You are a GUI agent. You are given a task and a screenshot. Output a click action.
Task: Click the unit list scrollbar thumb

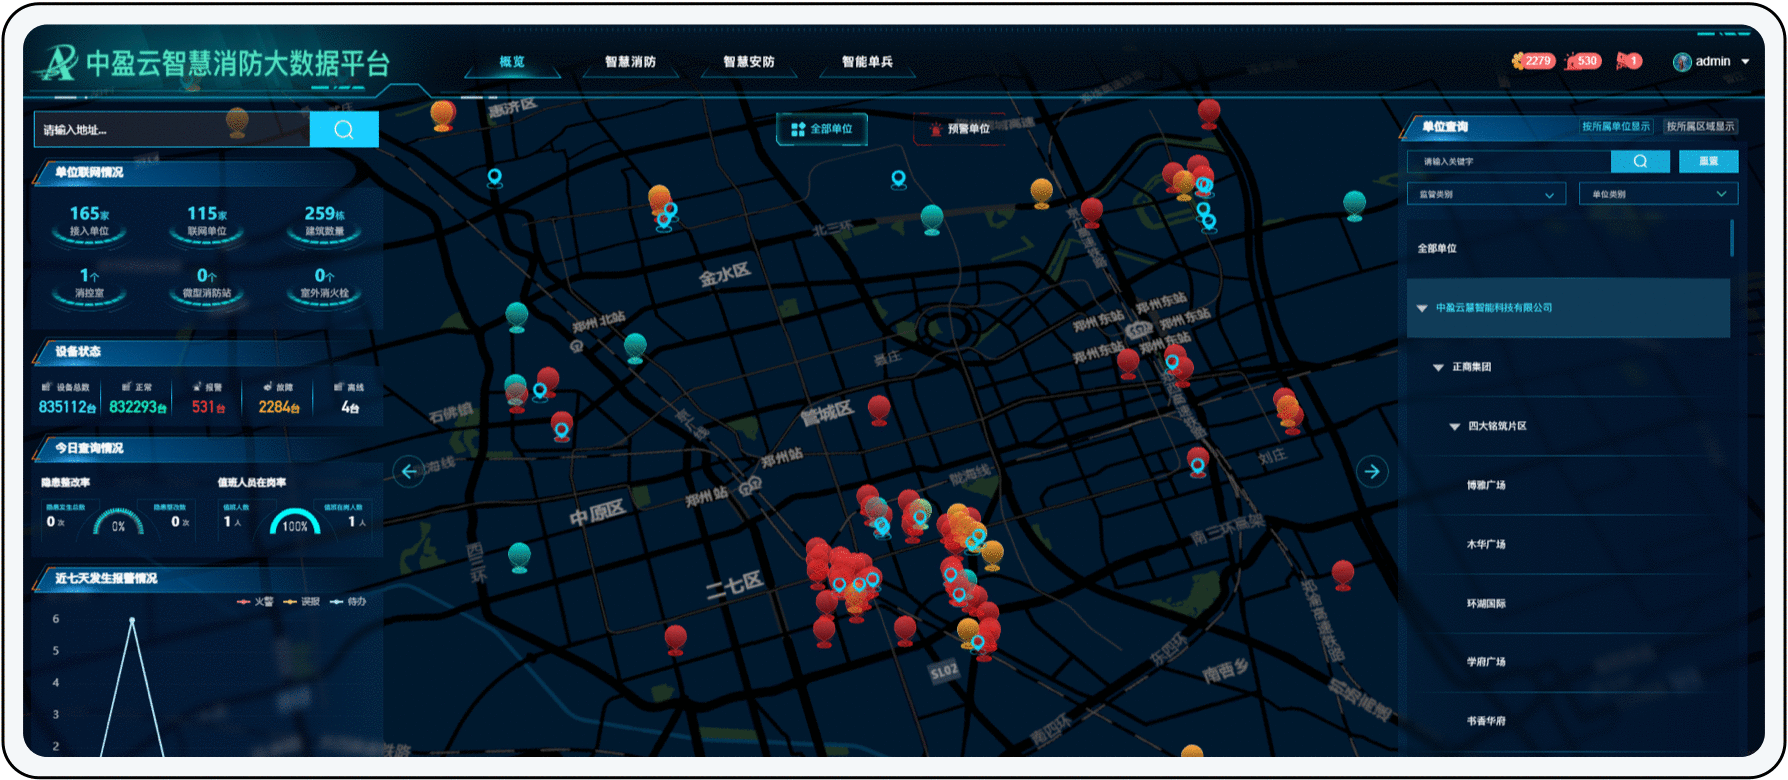[1732, 238]
